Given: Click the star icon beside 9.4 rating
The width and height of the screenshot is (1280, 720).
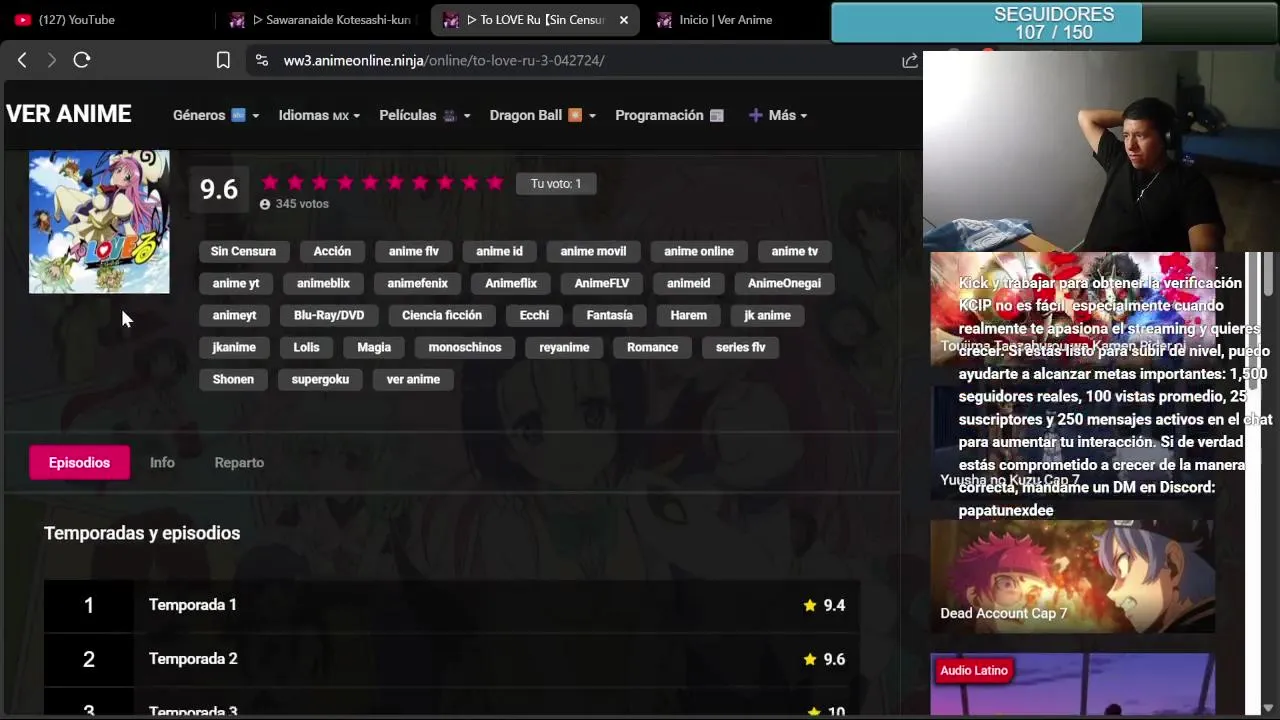Looking at the screenshot, I should (810, 605).
